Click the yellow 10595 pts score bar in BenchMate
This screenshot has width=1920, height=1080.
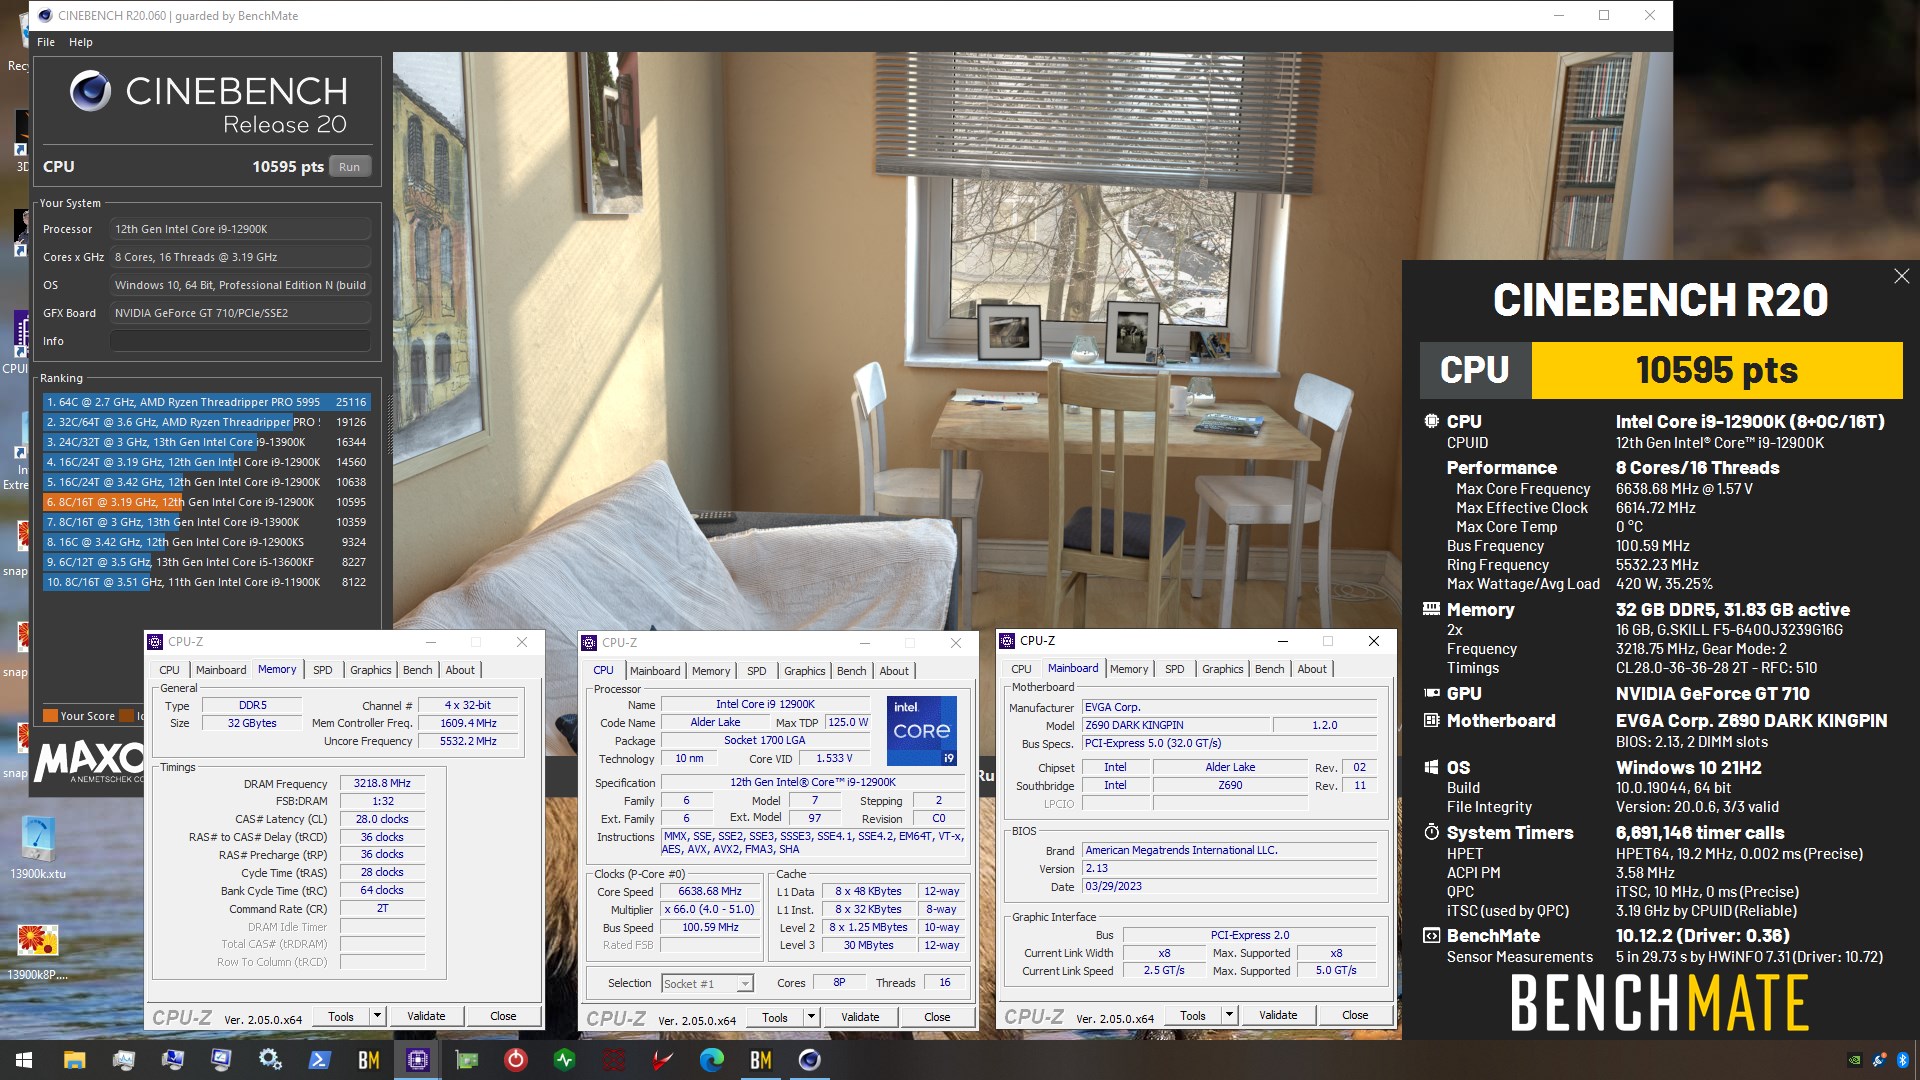[1716, 370]
